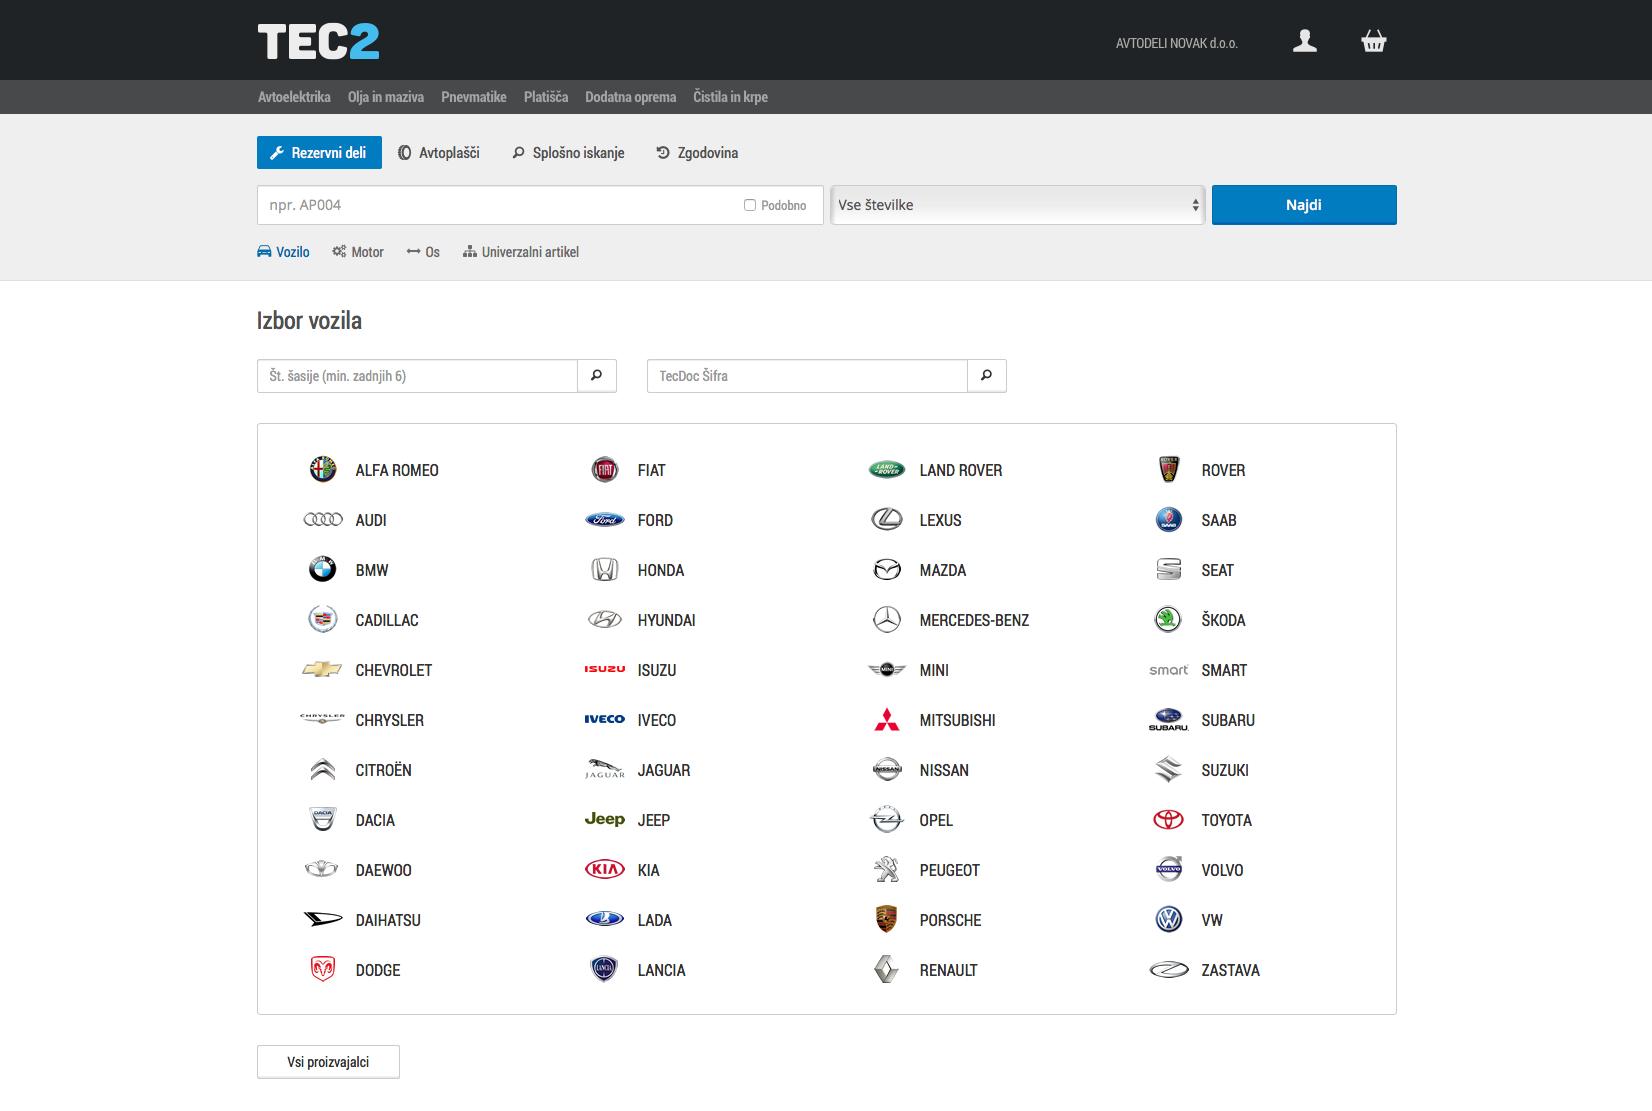1652x1111 pixels.
Task: Select the Motor search mode
Action: coord(358,252)
